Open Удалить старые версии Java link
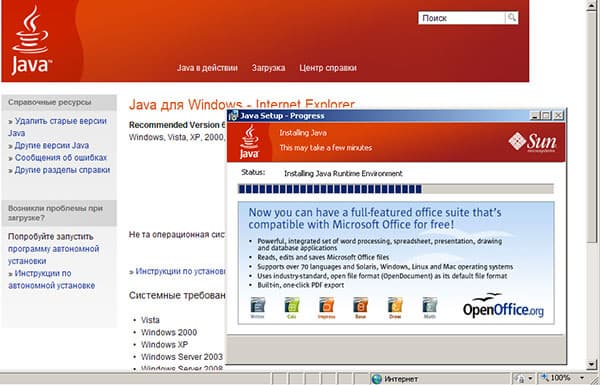This screenshot has height=385, width=600. tap(57, 127)
